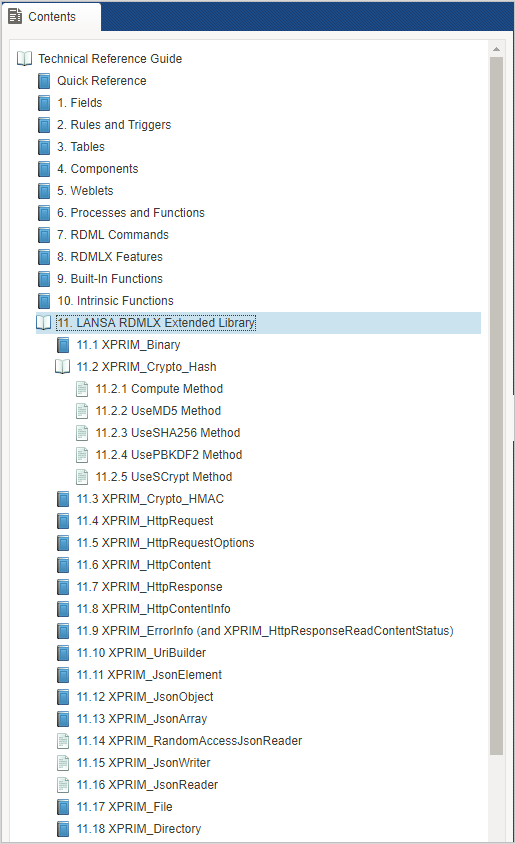The width and height of the screenshot is (516, 844).
Task: Select 11.9 XPRIM_ErrorInfo entry
Action: [x=265, y=631]
